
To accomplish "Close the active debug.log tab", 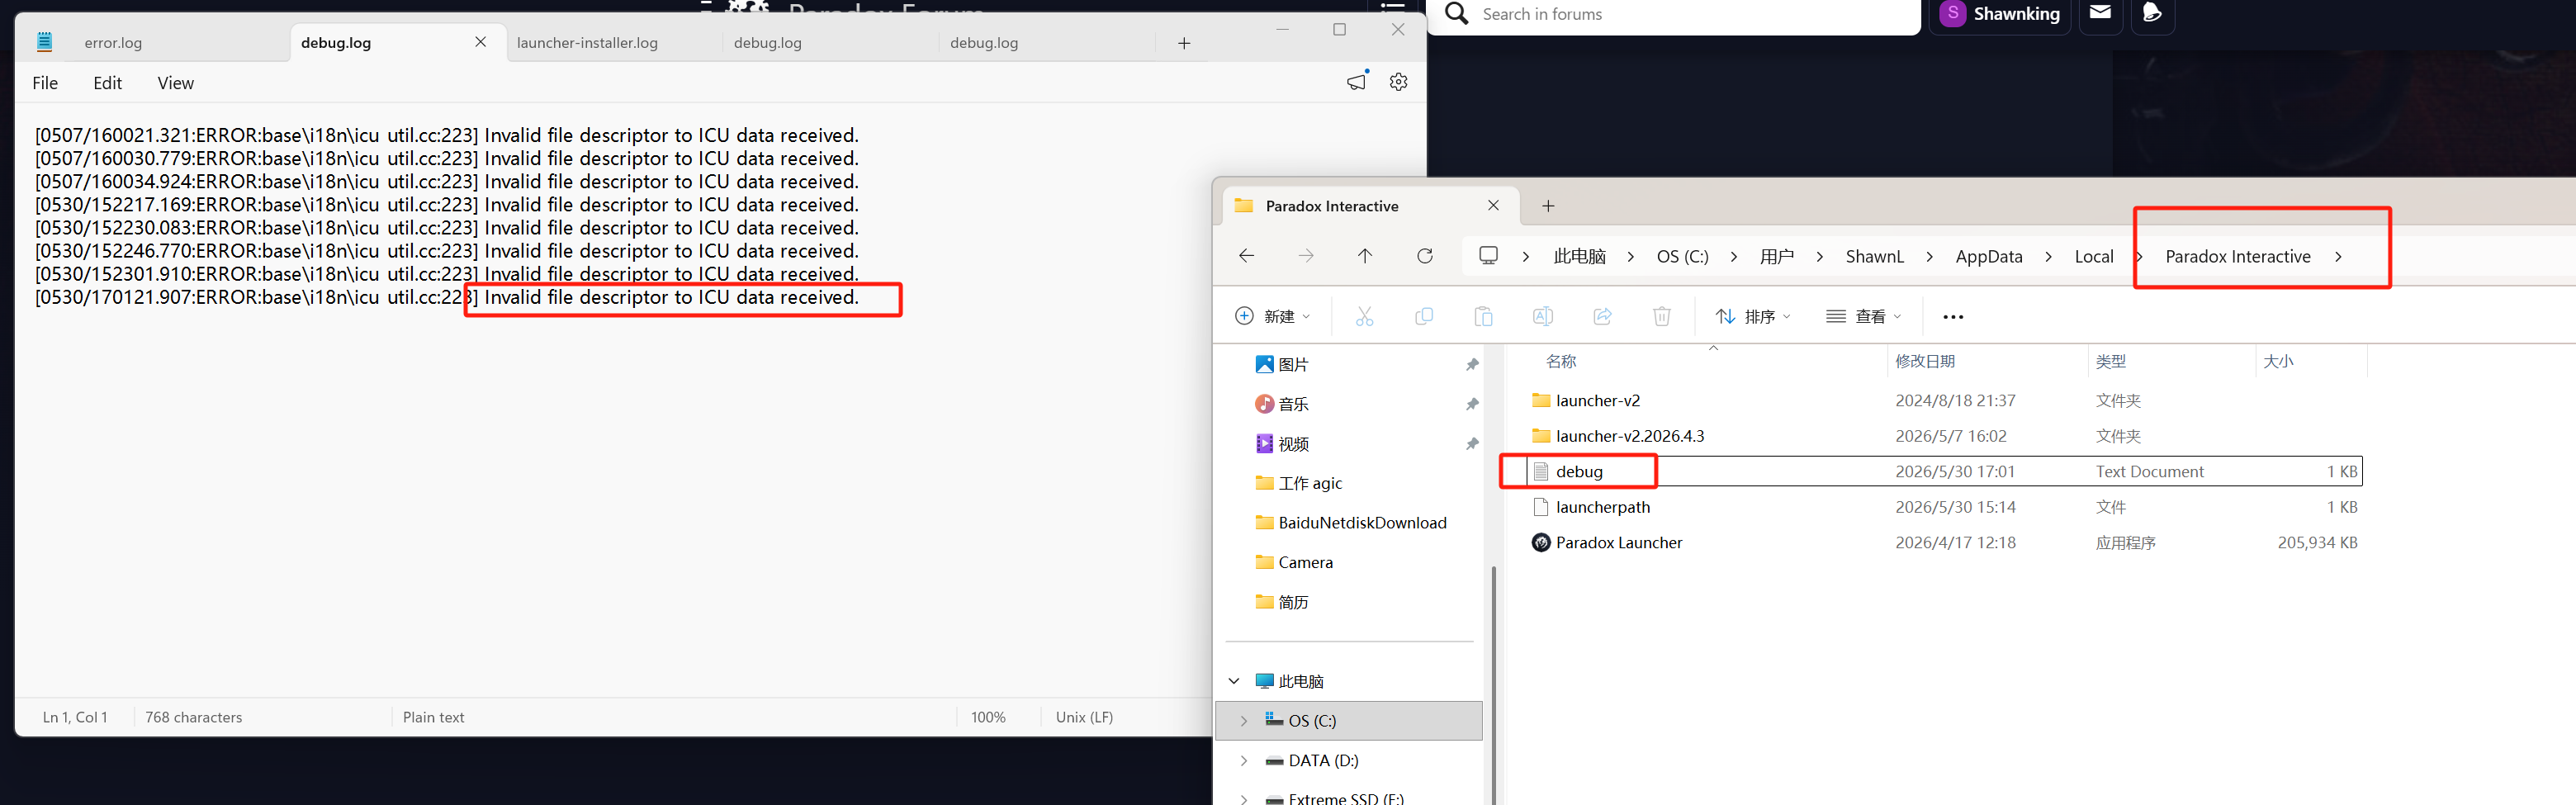I will tap(480, 42).
